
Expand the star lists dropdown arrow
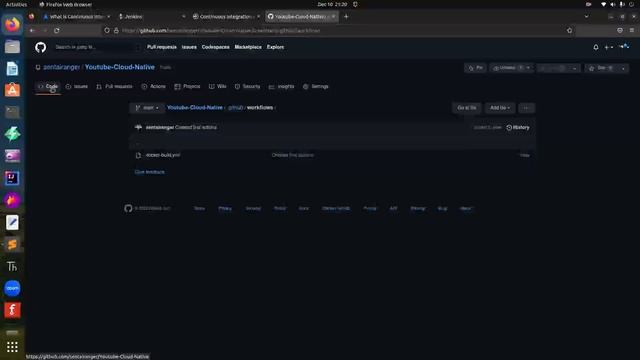pyautogui.click(x=623, y=68)
